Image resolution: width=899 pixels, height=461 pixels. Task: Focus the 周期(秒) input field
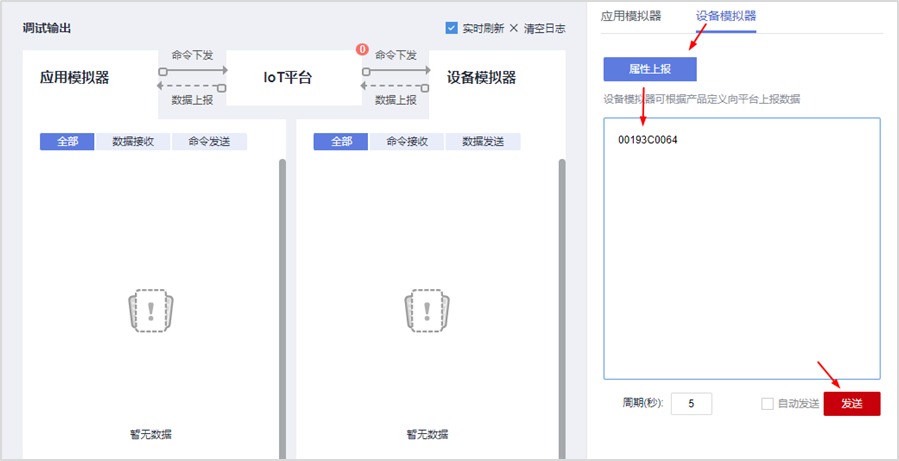coord(691,404)
